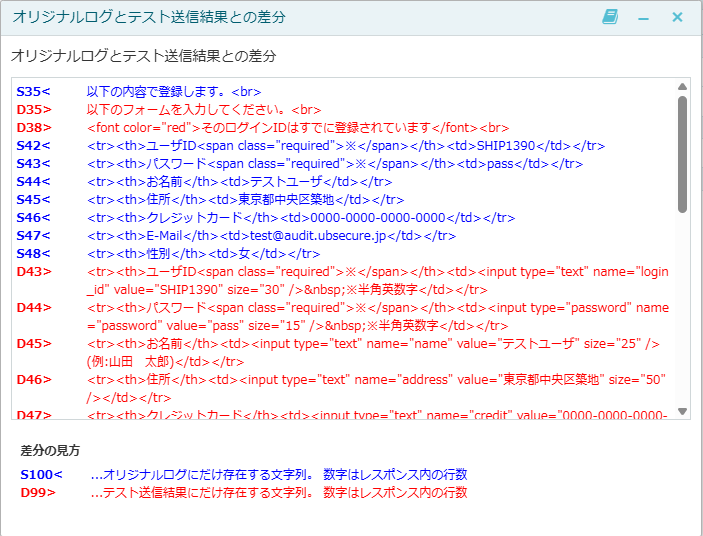Select the D35> form input message line
This screenshot has width=703, height=536.
tap(204, 110)
